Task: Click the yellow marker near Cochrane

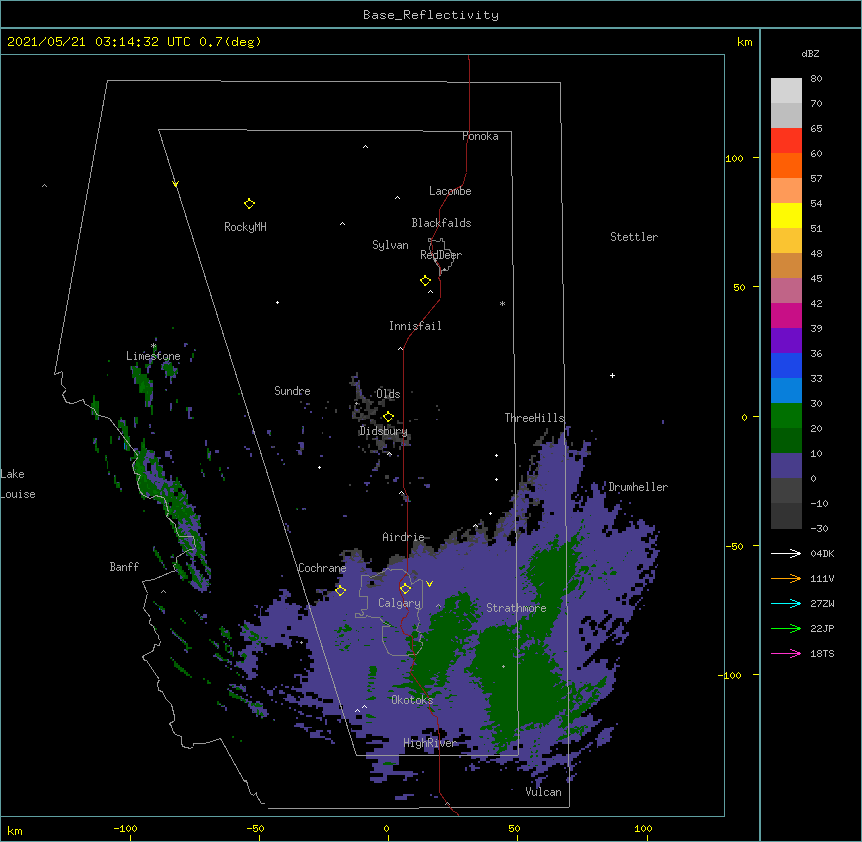Action: pos(340,591)
